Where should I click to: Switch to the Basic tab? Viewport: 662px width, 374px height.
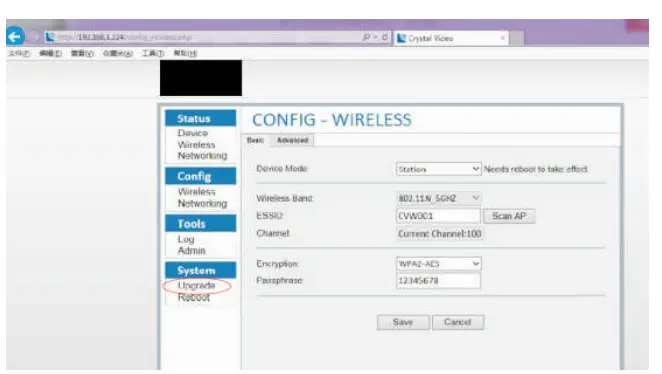pyautogui.click(x=255, y=140)
